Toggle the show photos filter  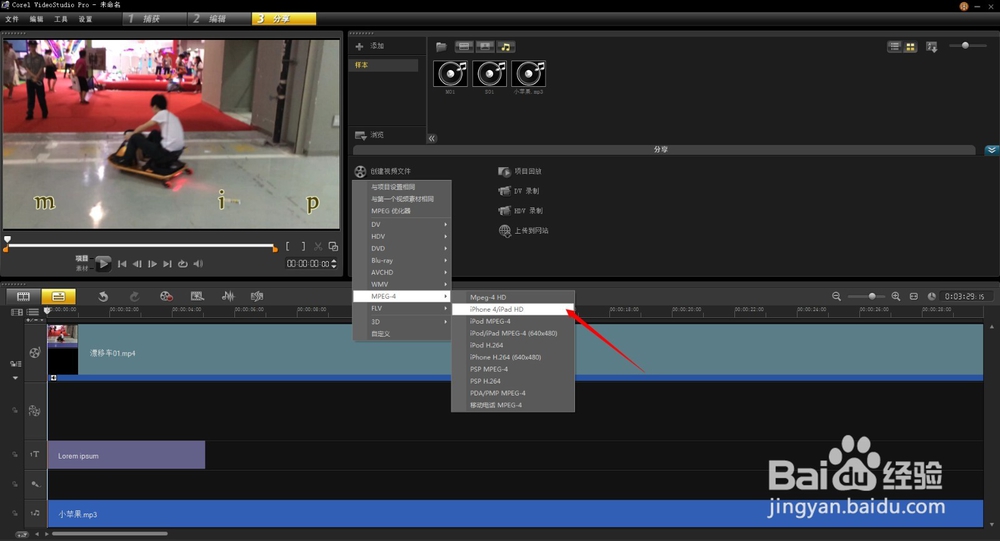coord(485,47)
